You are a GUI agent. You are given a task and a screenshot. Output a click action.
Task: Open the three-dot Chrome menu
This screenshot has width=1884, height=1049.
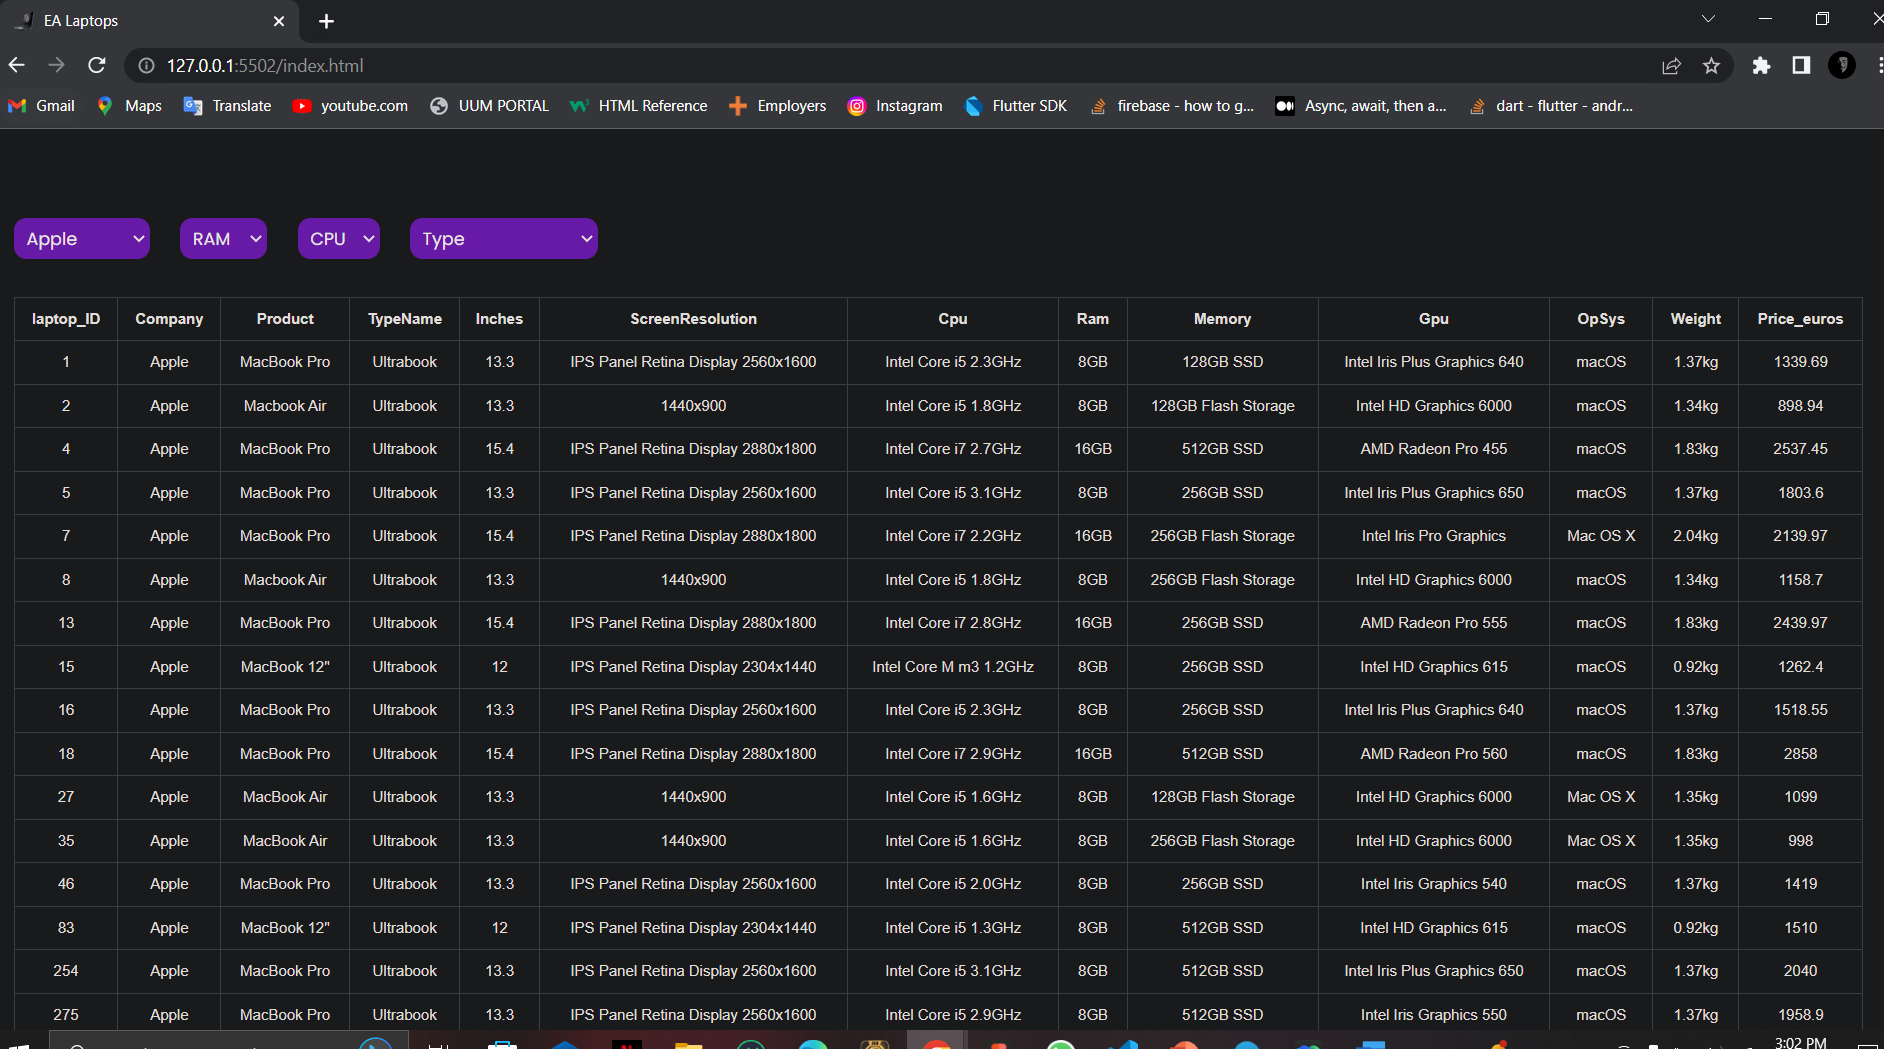(1879, 66)
